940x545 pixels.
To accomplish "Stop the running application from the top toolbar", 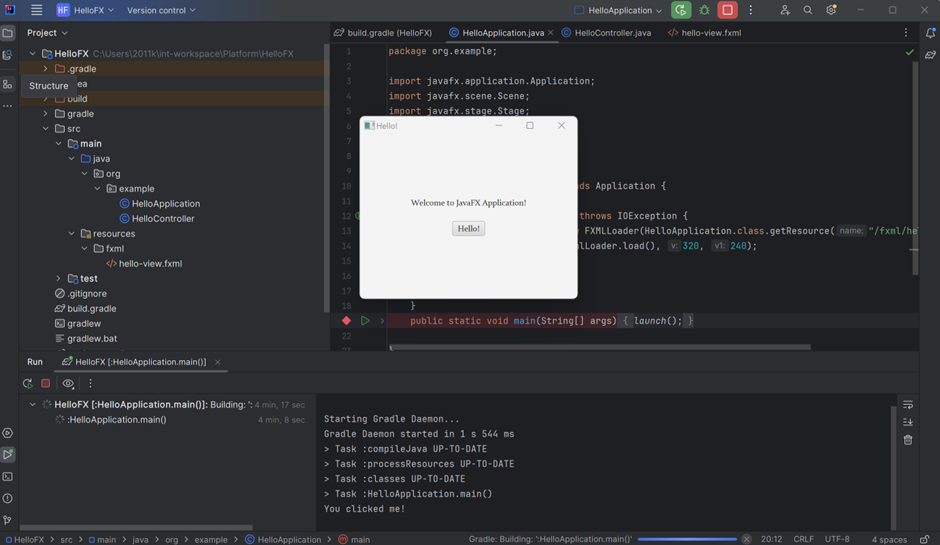I will click(727, 10).
